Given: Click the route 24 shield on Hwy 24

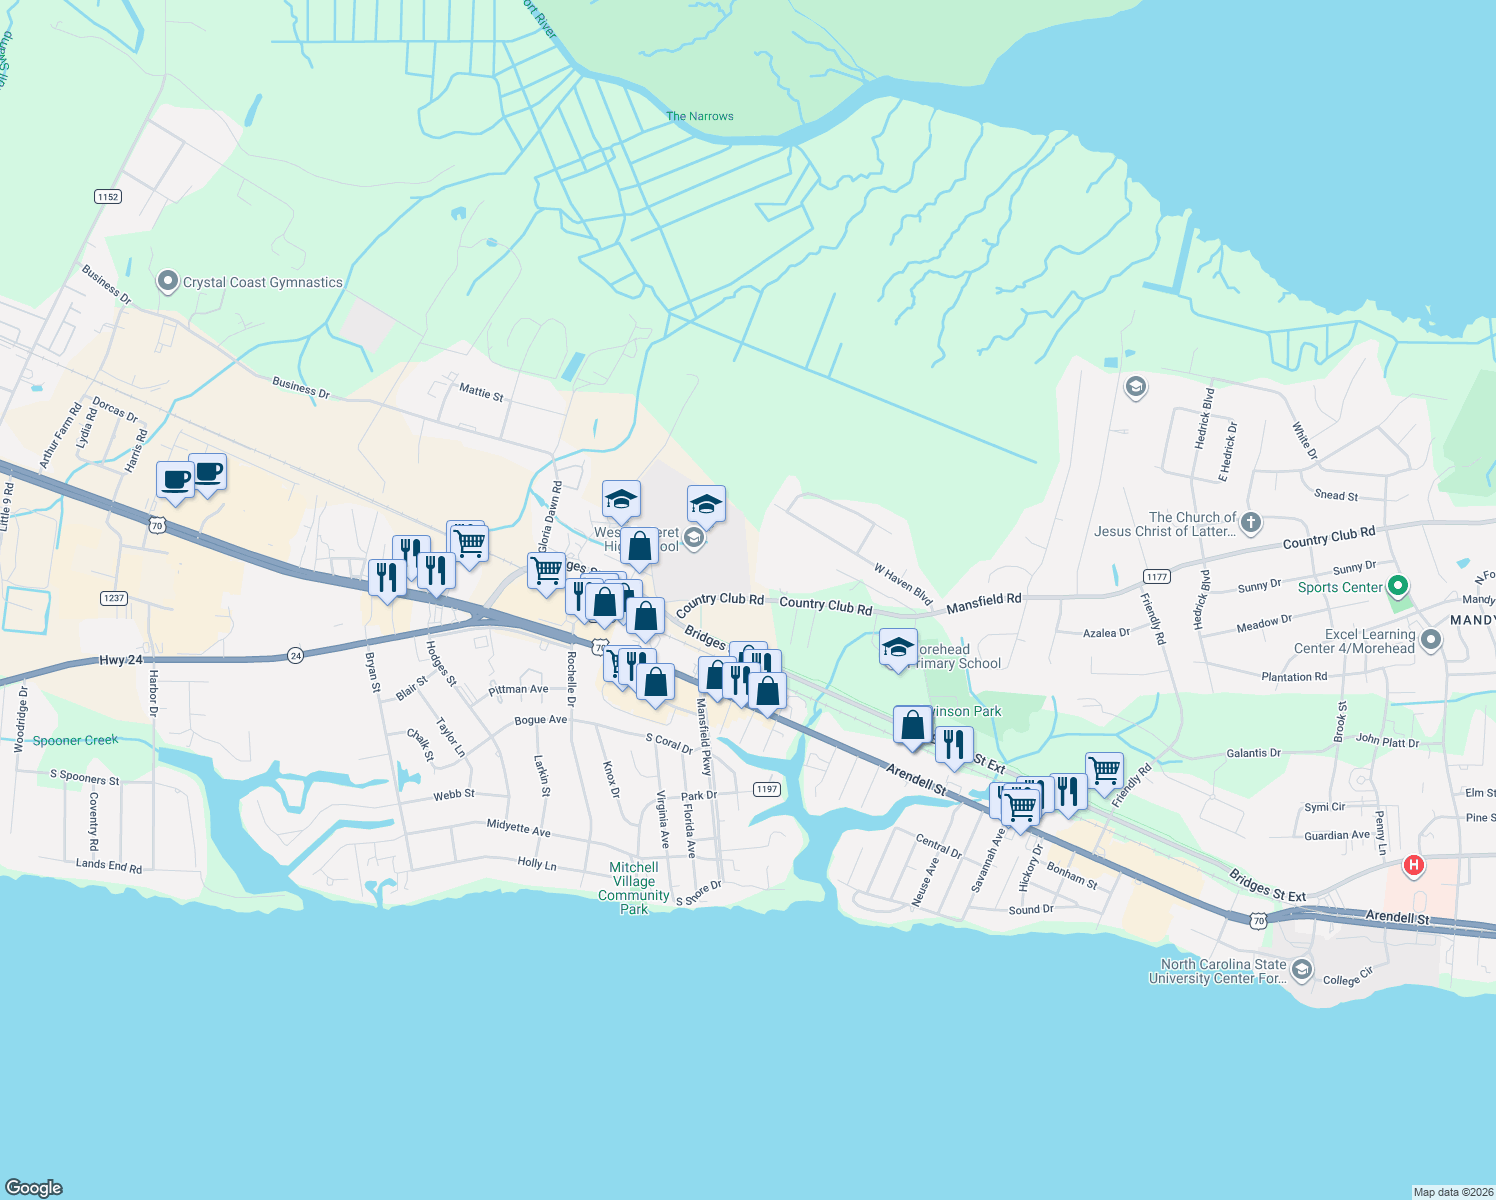Looking at the screenshot, I should [295, 655].
